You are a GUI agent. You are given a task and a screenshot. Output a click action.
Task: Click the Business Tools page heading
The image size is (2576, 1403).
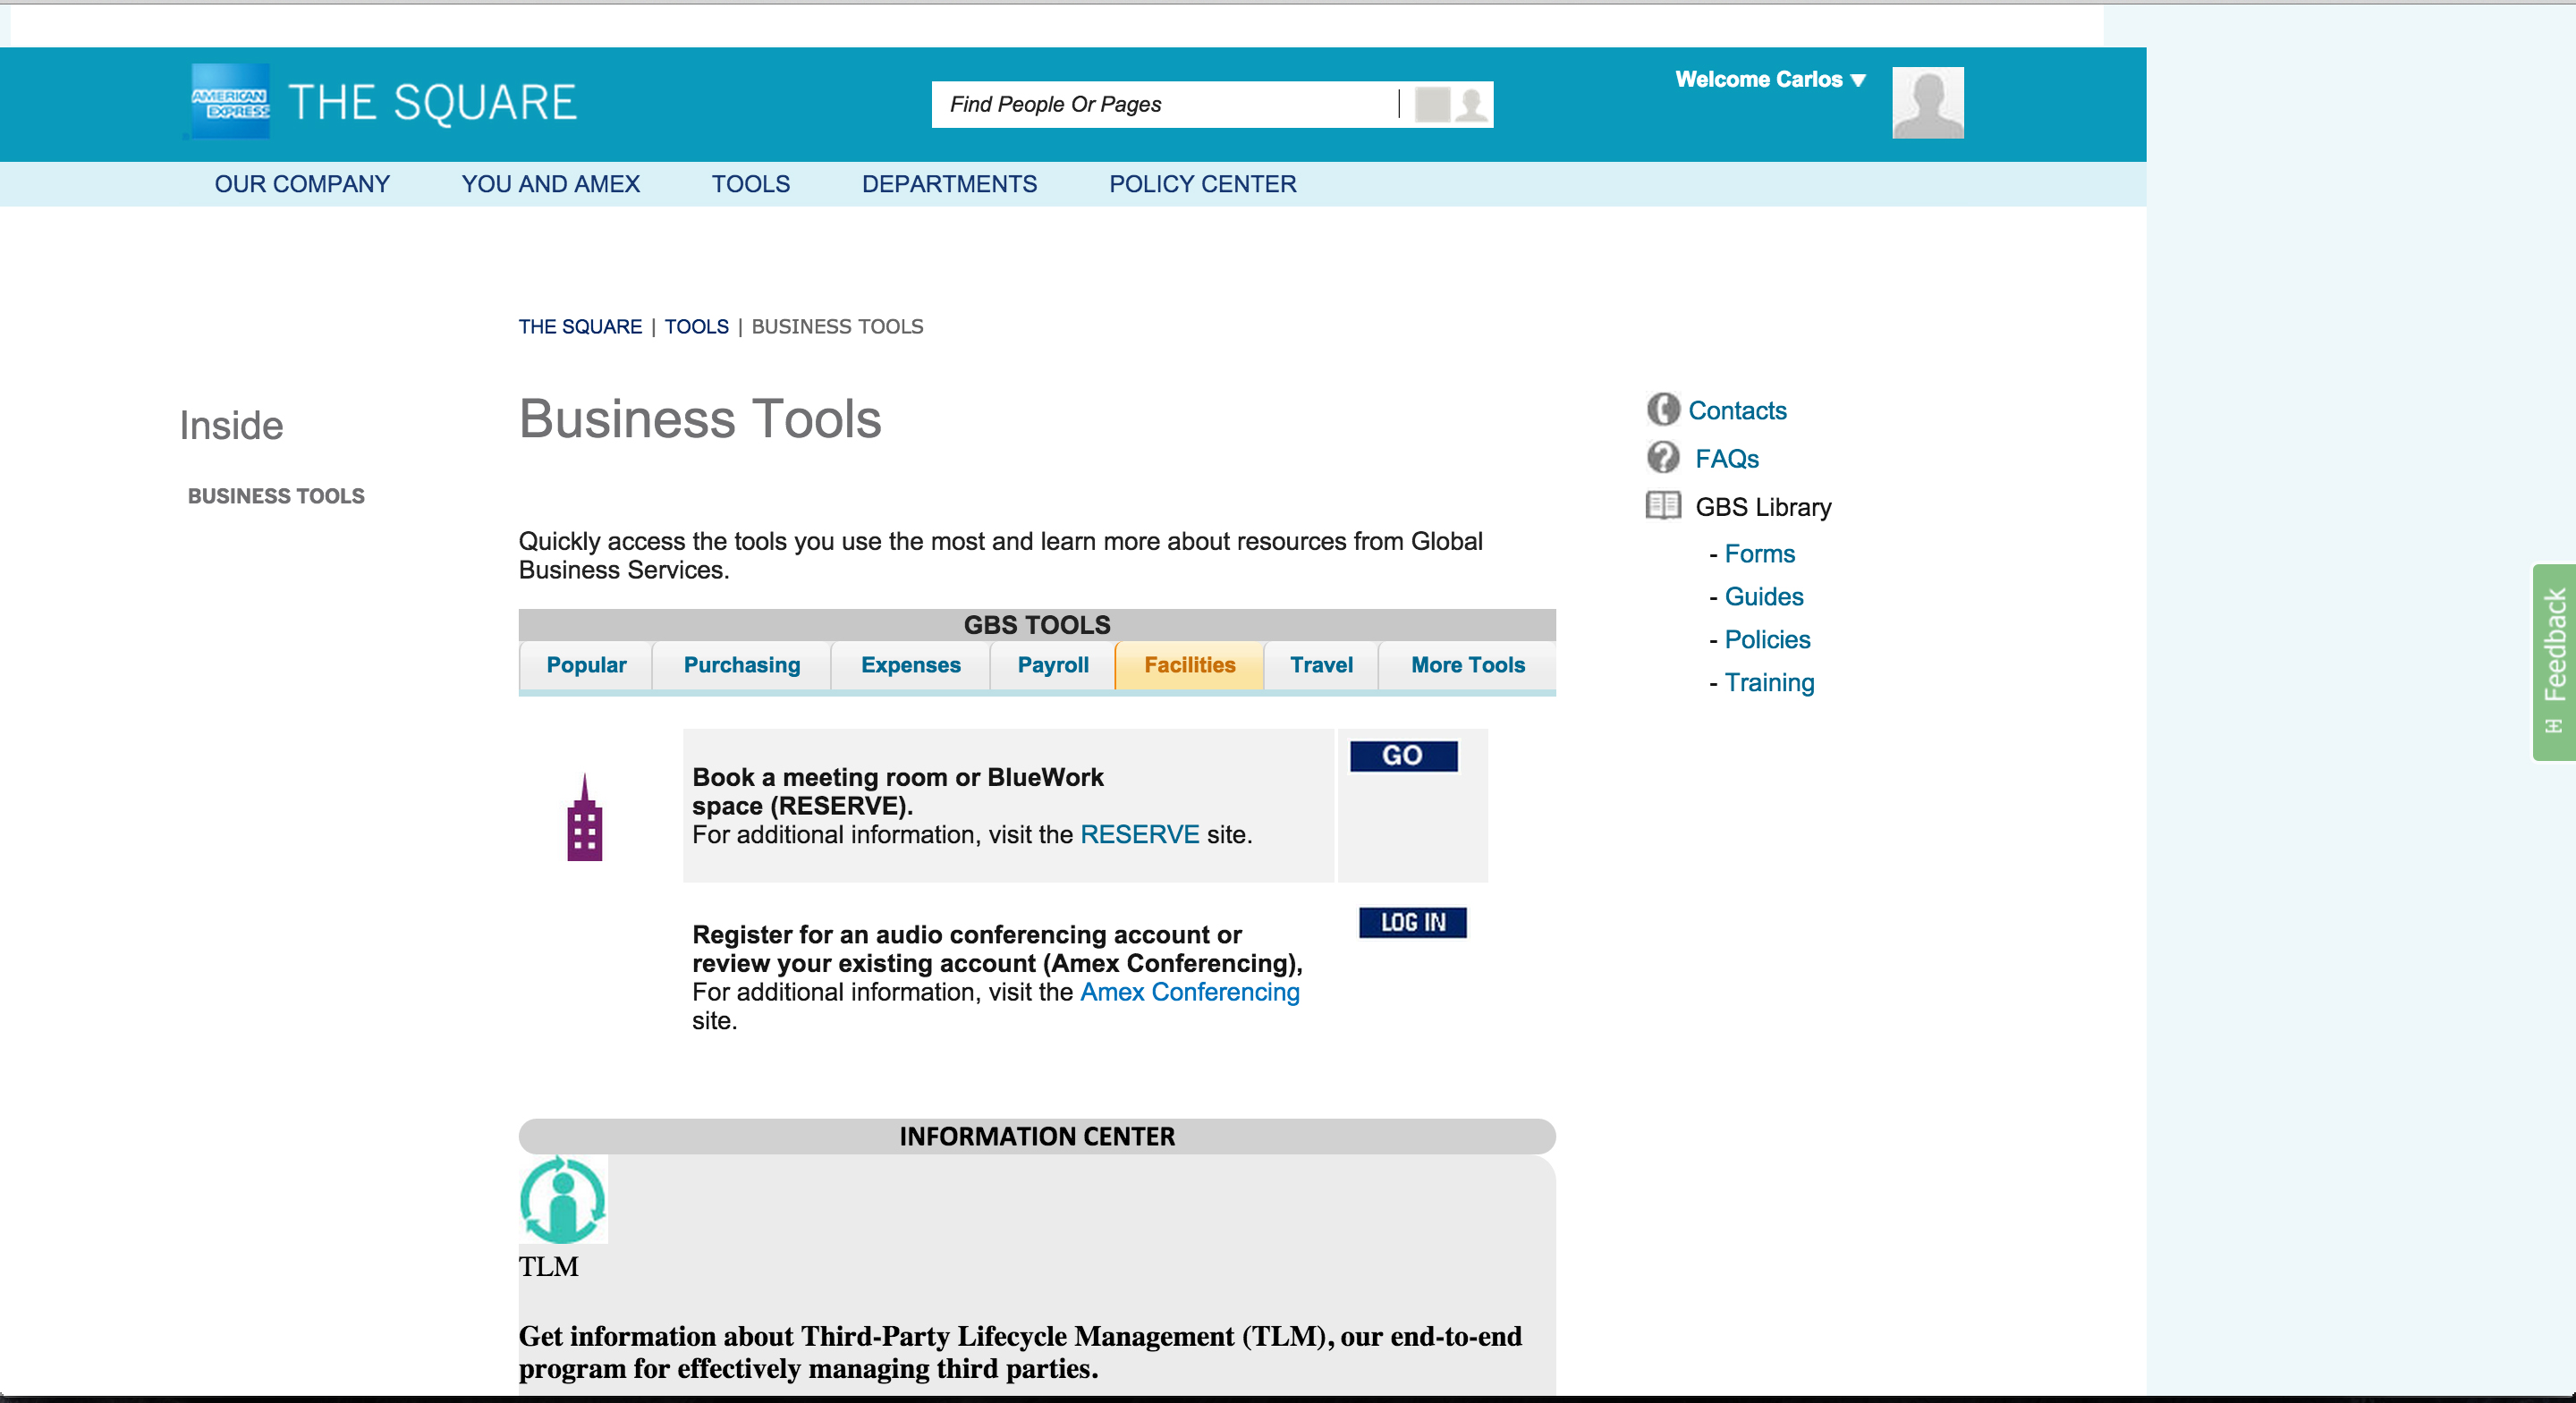click(x=700, y=419)
